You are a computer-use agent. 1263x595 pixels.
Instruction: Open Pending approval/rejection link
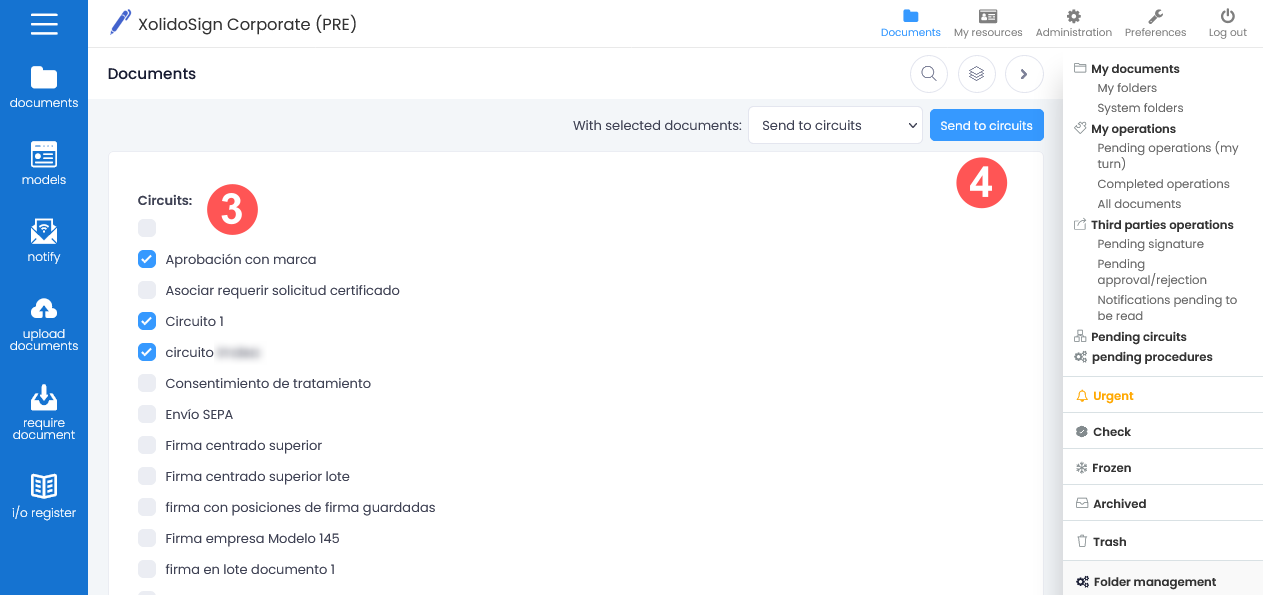pos(1152,272)
